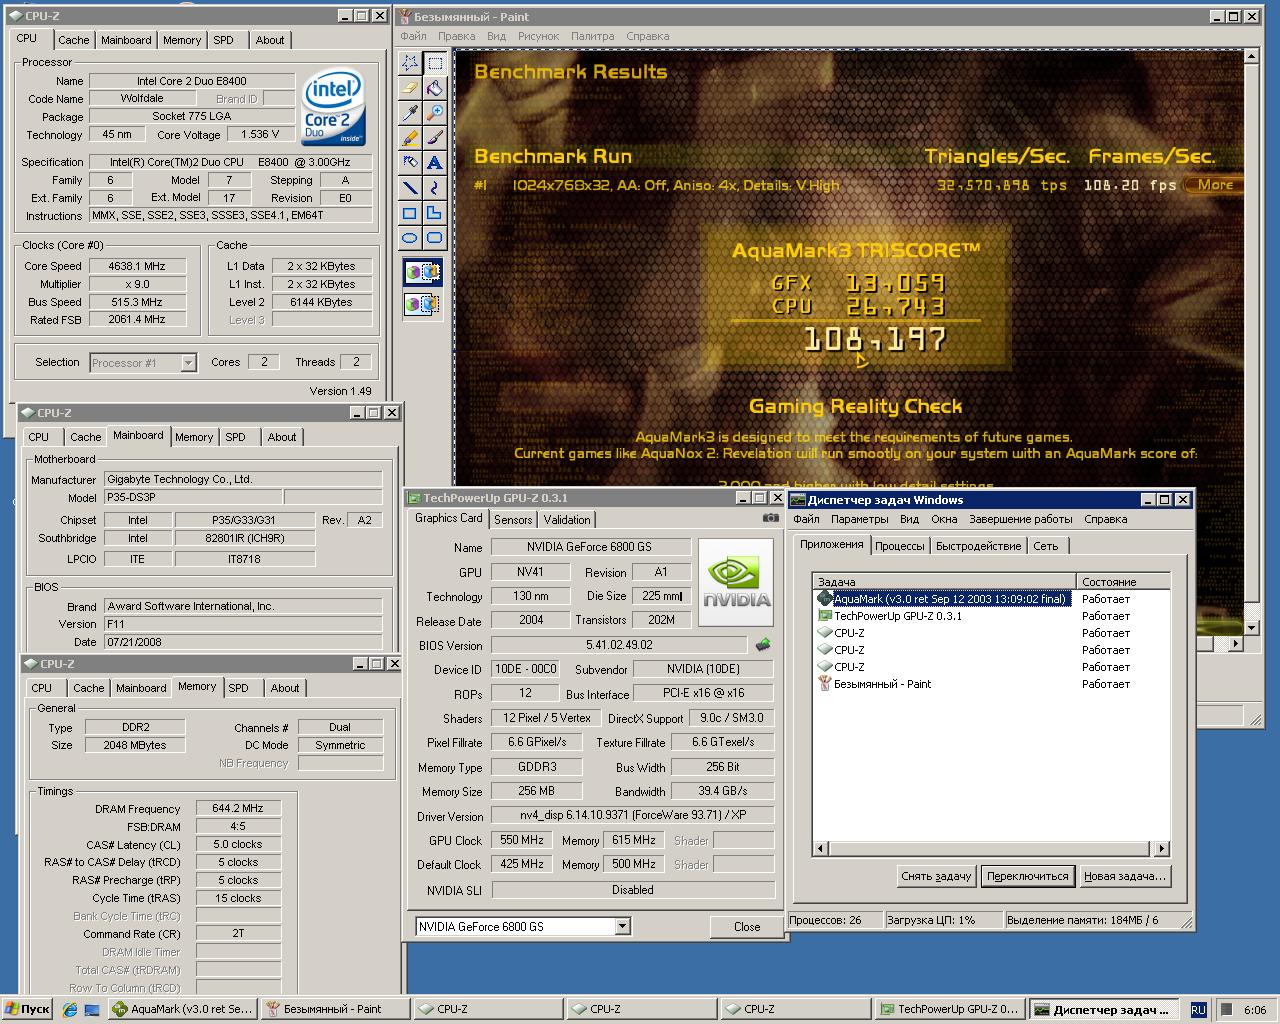
Task: Click the More button in AquaMark results
Action: click(x=1215, y=185)
